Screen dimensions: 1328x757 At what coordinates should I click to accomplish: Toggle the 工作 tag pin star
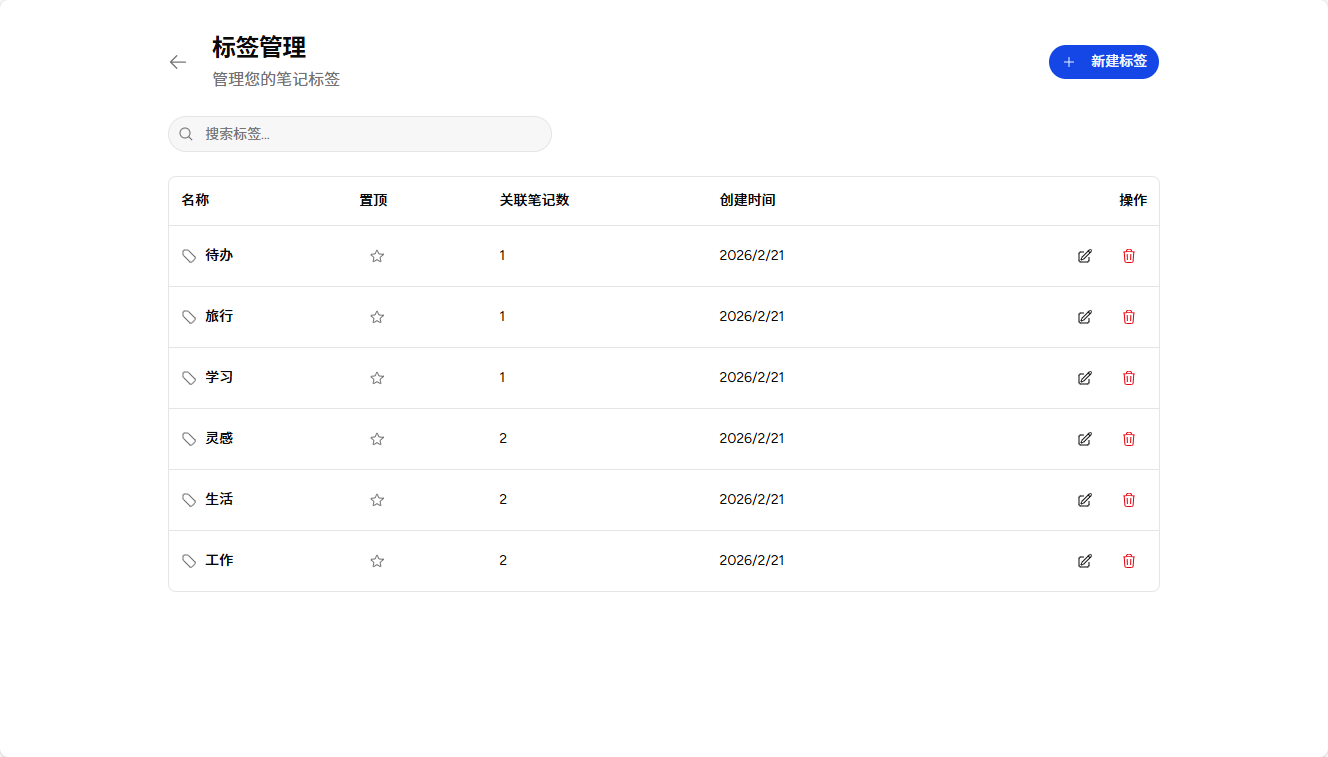point(377,561)
